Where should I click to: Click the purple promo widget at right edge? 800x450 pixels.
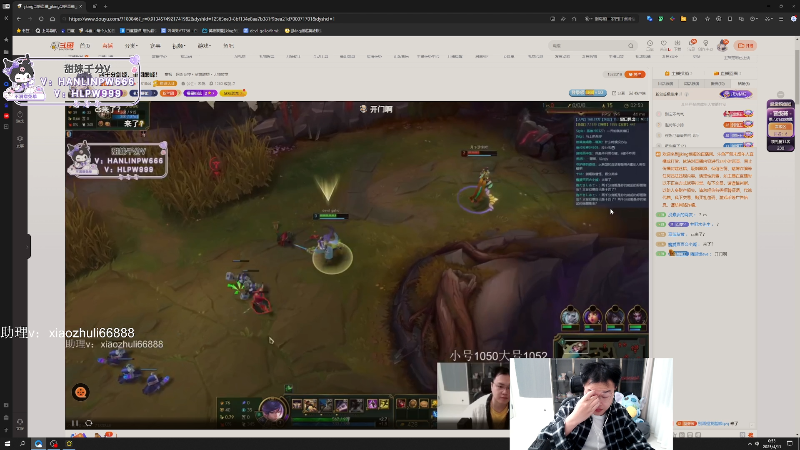pyautogui.click(x=780, y=126)
